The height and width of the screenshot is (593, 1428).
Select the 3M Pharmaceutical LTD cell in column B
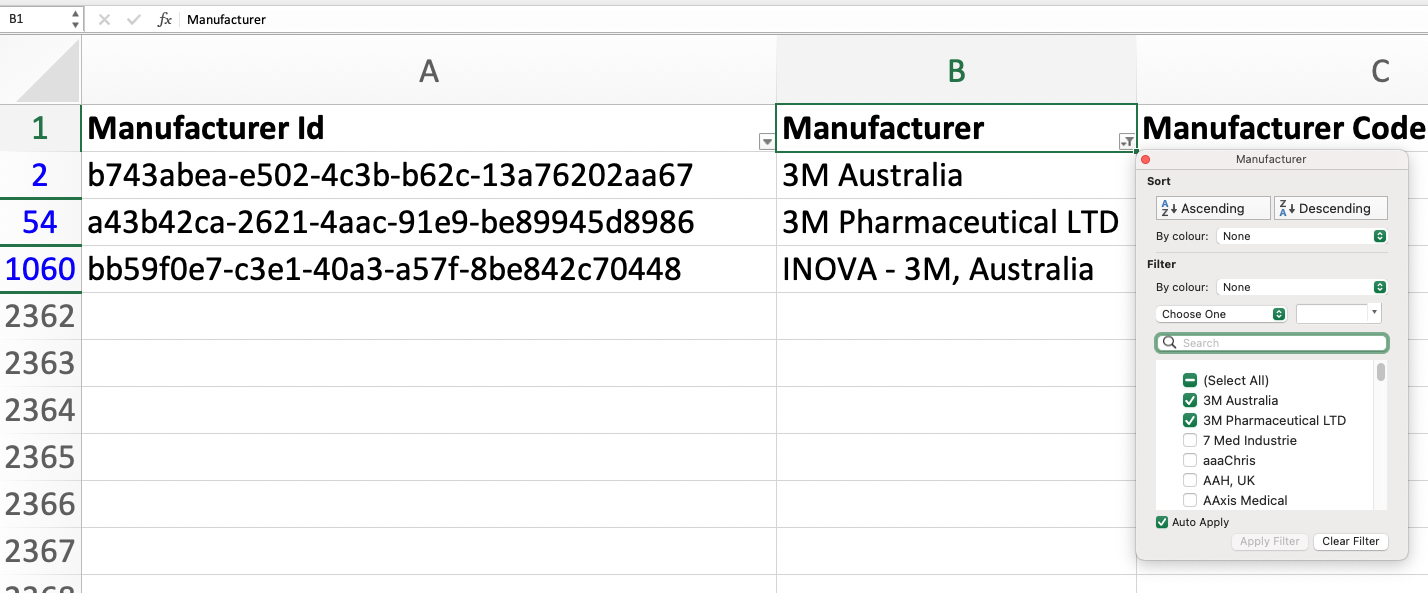956,222
